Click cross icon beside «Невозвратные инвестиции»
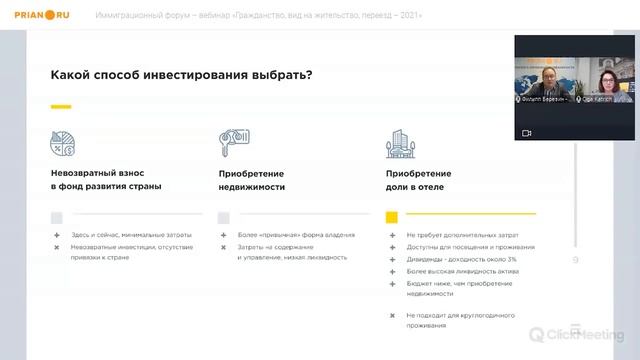 coord(57,247)
